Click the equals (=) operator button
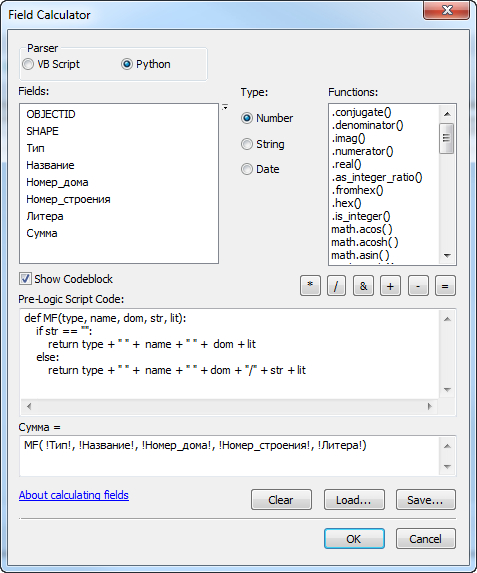 click(445, 286)
